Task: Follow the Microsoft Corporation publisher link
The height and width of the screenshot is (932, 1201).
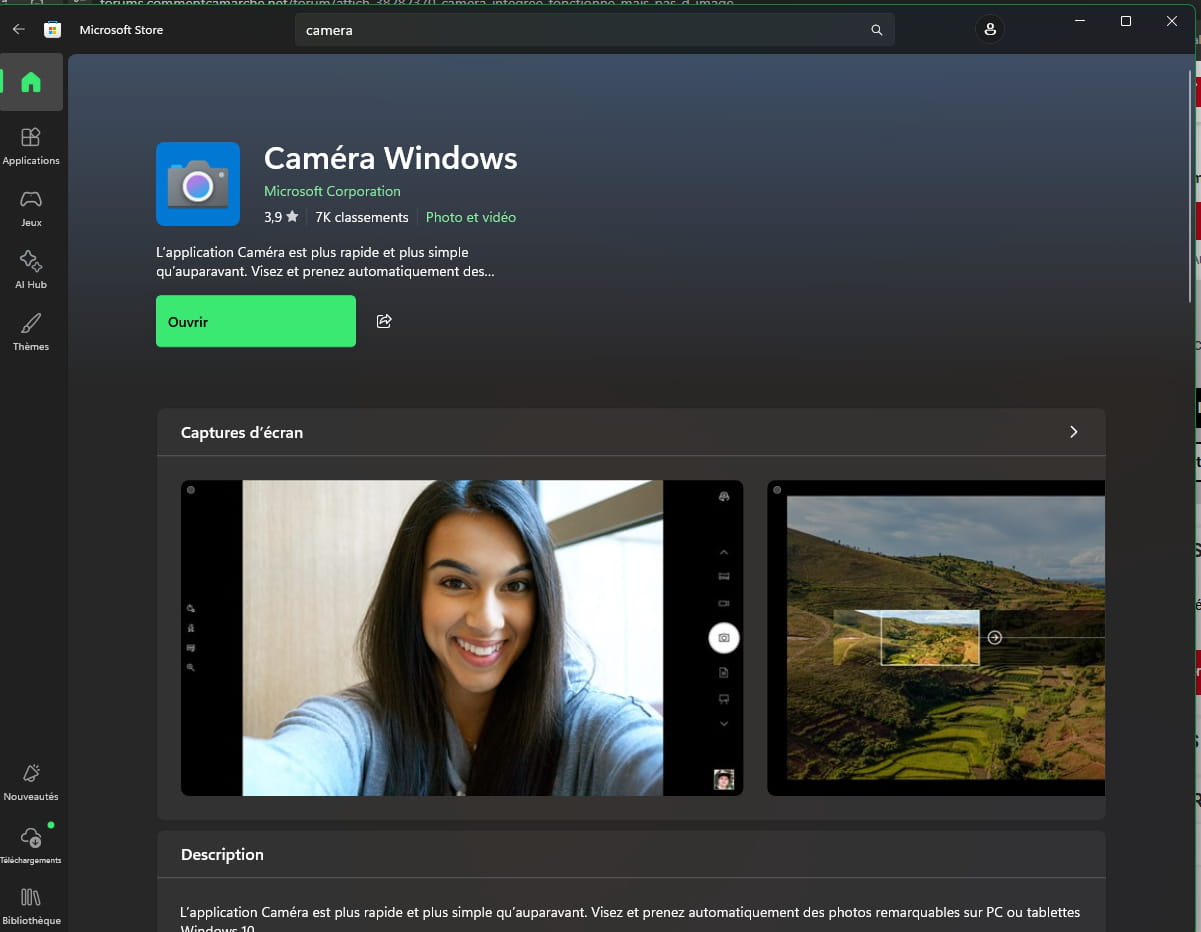Action: 332,191
